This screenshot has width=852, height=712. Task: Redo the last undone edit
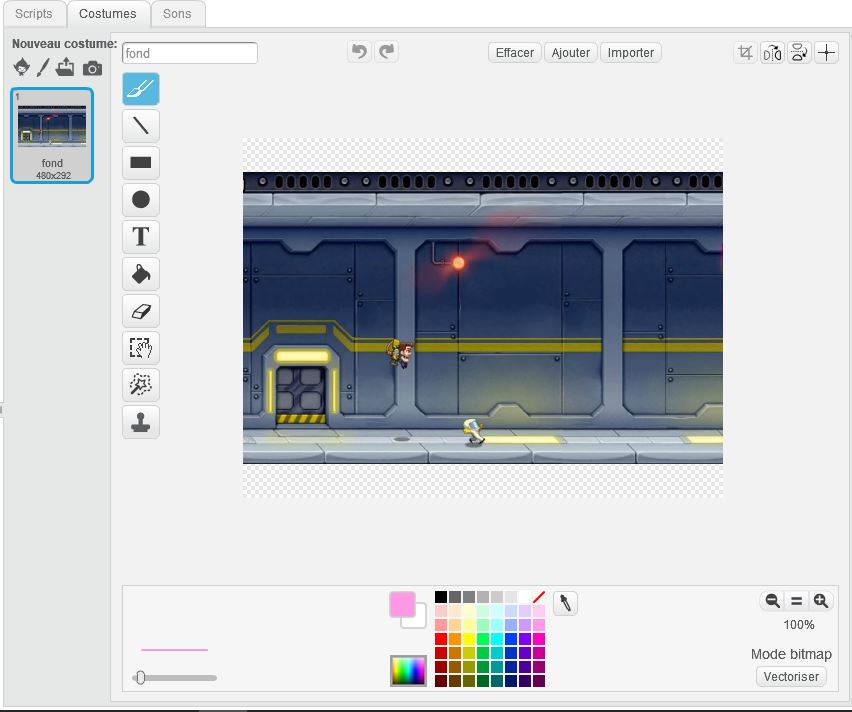pos(386,52)
